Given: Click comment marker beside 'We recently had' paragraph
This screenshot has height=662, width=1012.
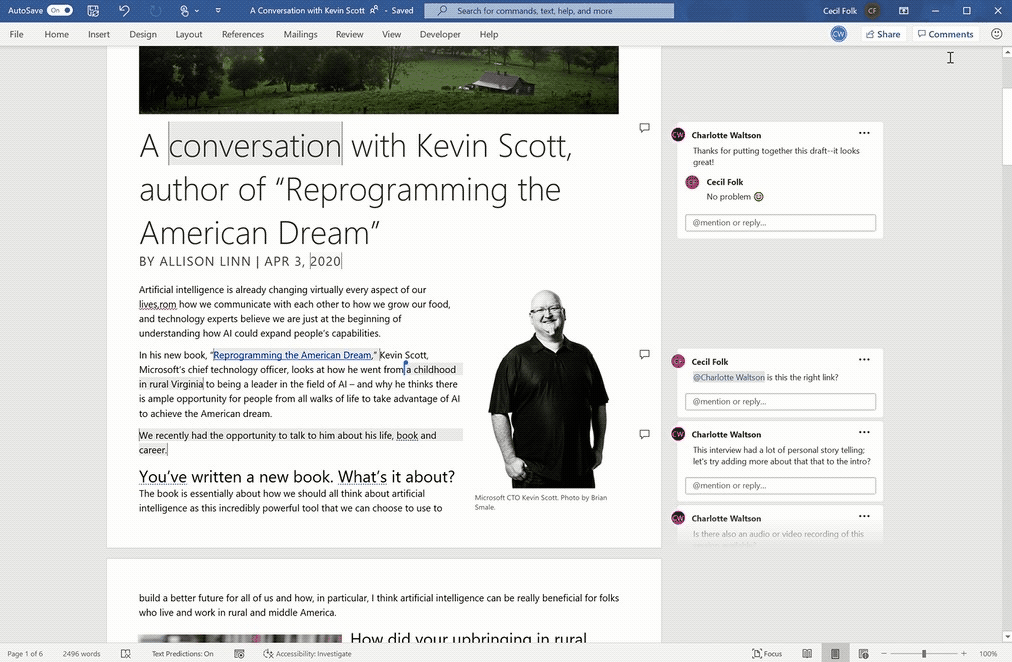Looking at the screenshot, I should click(x=644, y=434).
